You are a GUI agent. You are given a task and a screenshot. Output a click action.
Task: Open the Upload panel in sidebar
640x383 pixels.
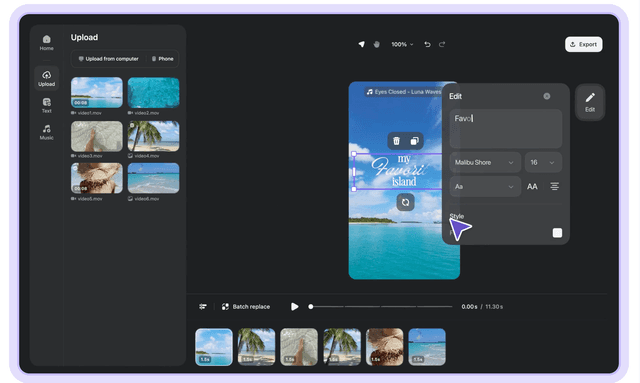[x=47, y=78]
